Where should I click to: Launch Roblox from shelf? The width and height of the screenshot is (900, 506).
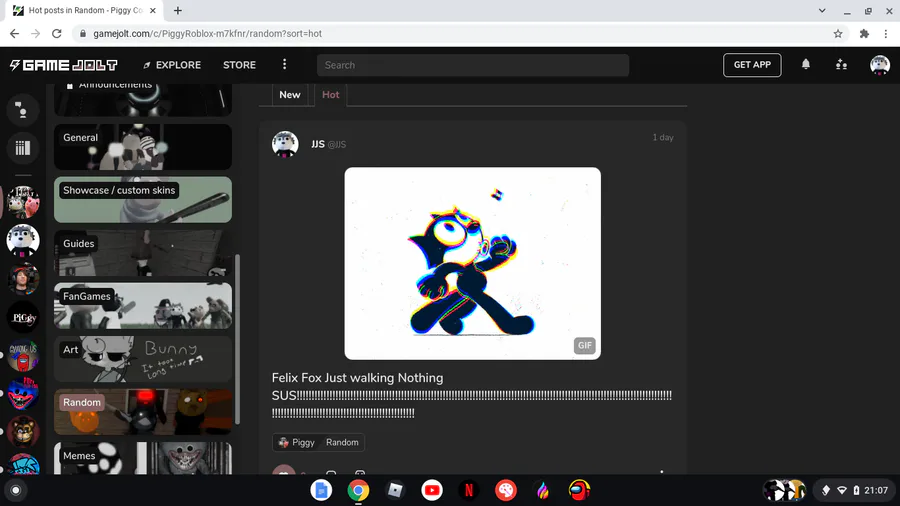(x=395, y=491)
